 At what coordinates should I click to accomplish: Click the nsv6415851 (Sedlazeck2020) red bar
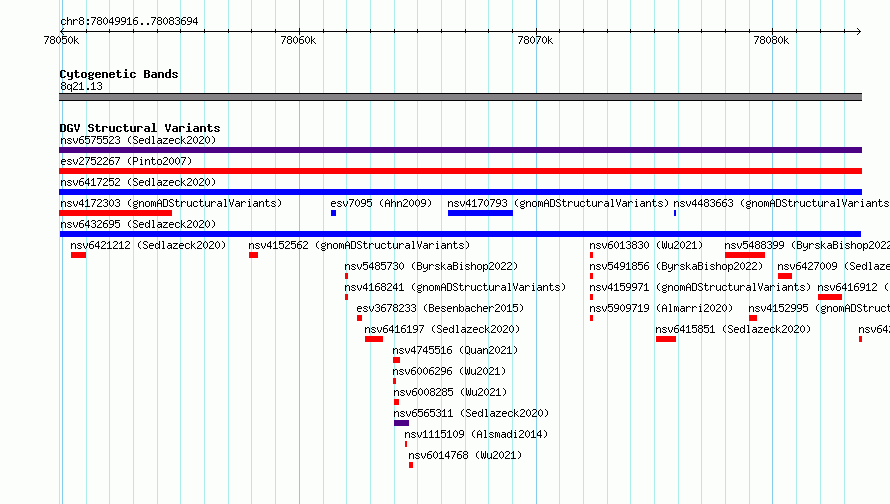coord(666,339)
